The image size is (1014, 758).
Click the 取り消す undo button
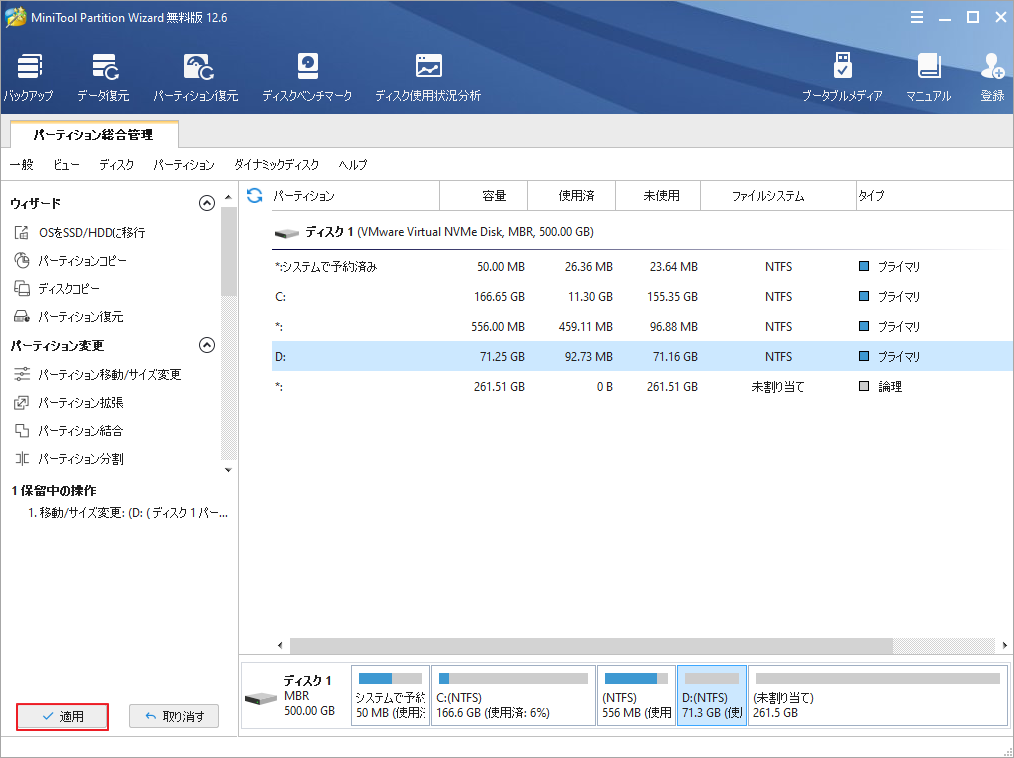coord(174,716)
